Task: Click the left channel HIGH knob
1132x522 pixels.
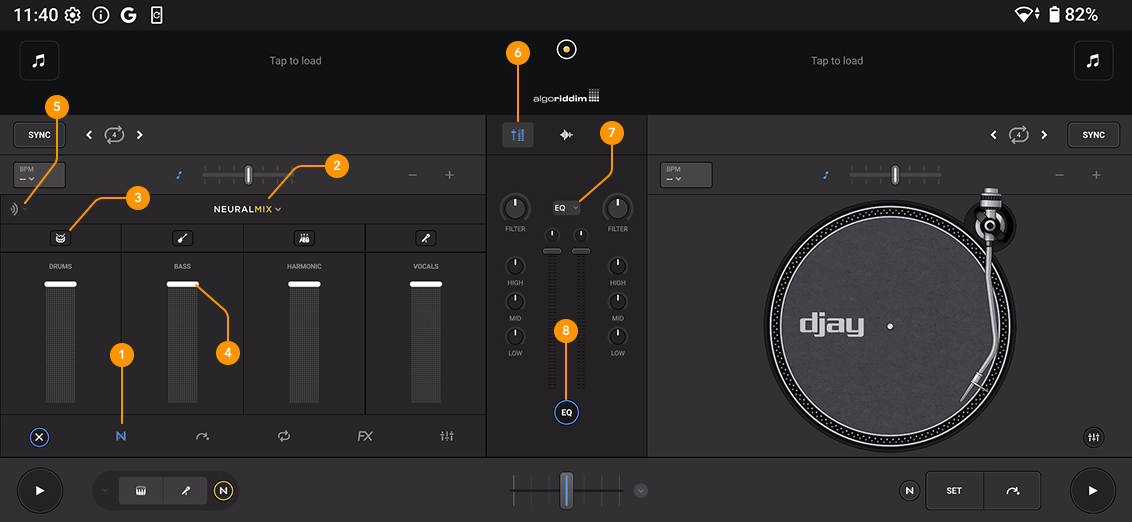Action: [515, 266]
